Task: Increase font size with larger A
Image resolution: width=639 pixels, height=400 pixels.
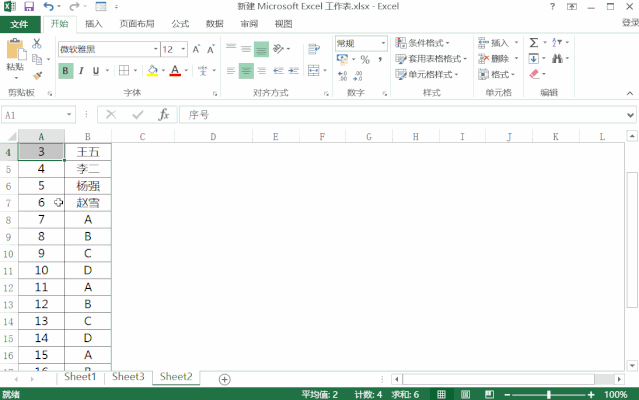Action: click(196, 49)
